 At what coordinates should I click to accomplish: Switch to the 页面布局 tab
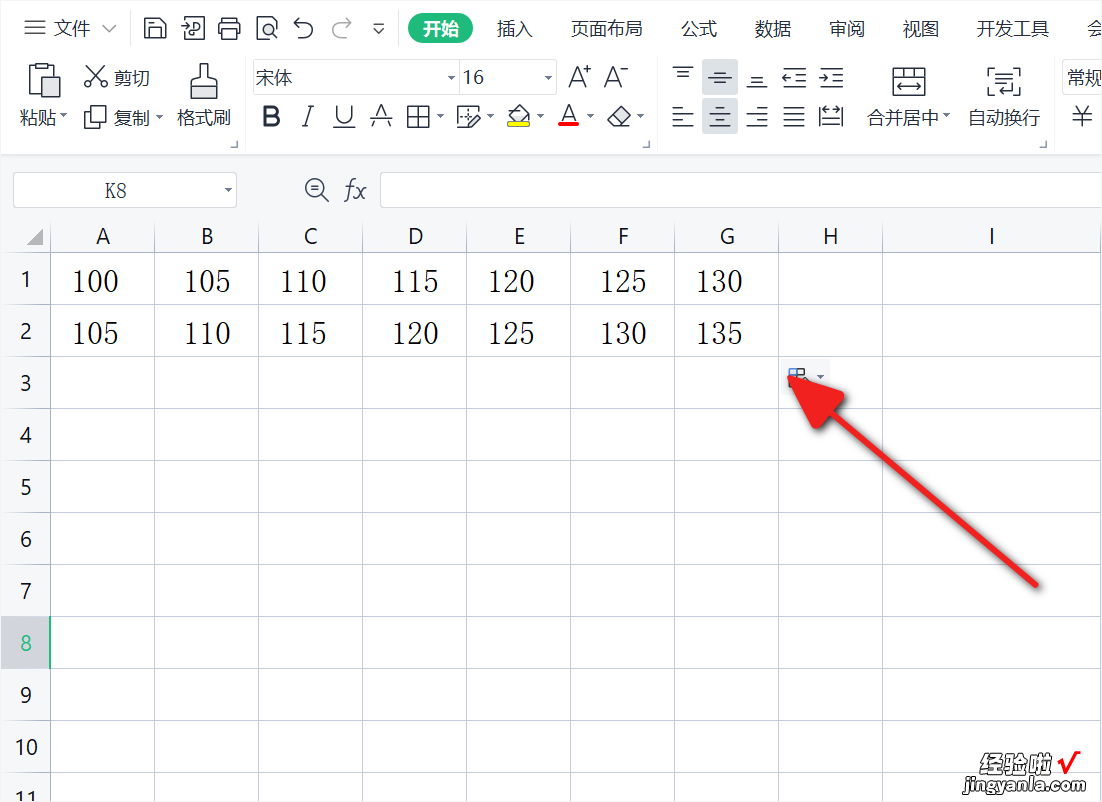[x=607, y=29]
